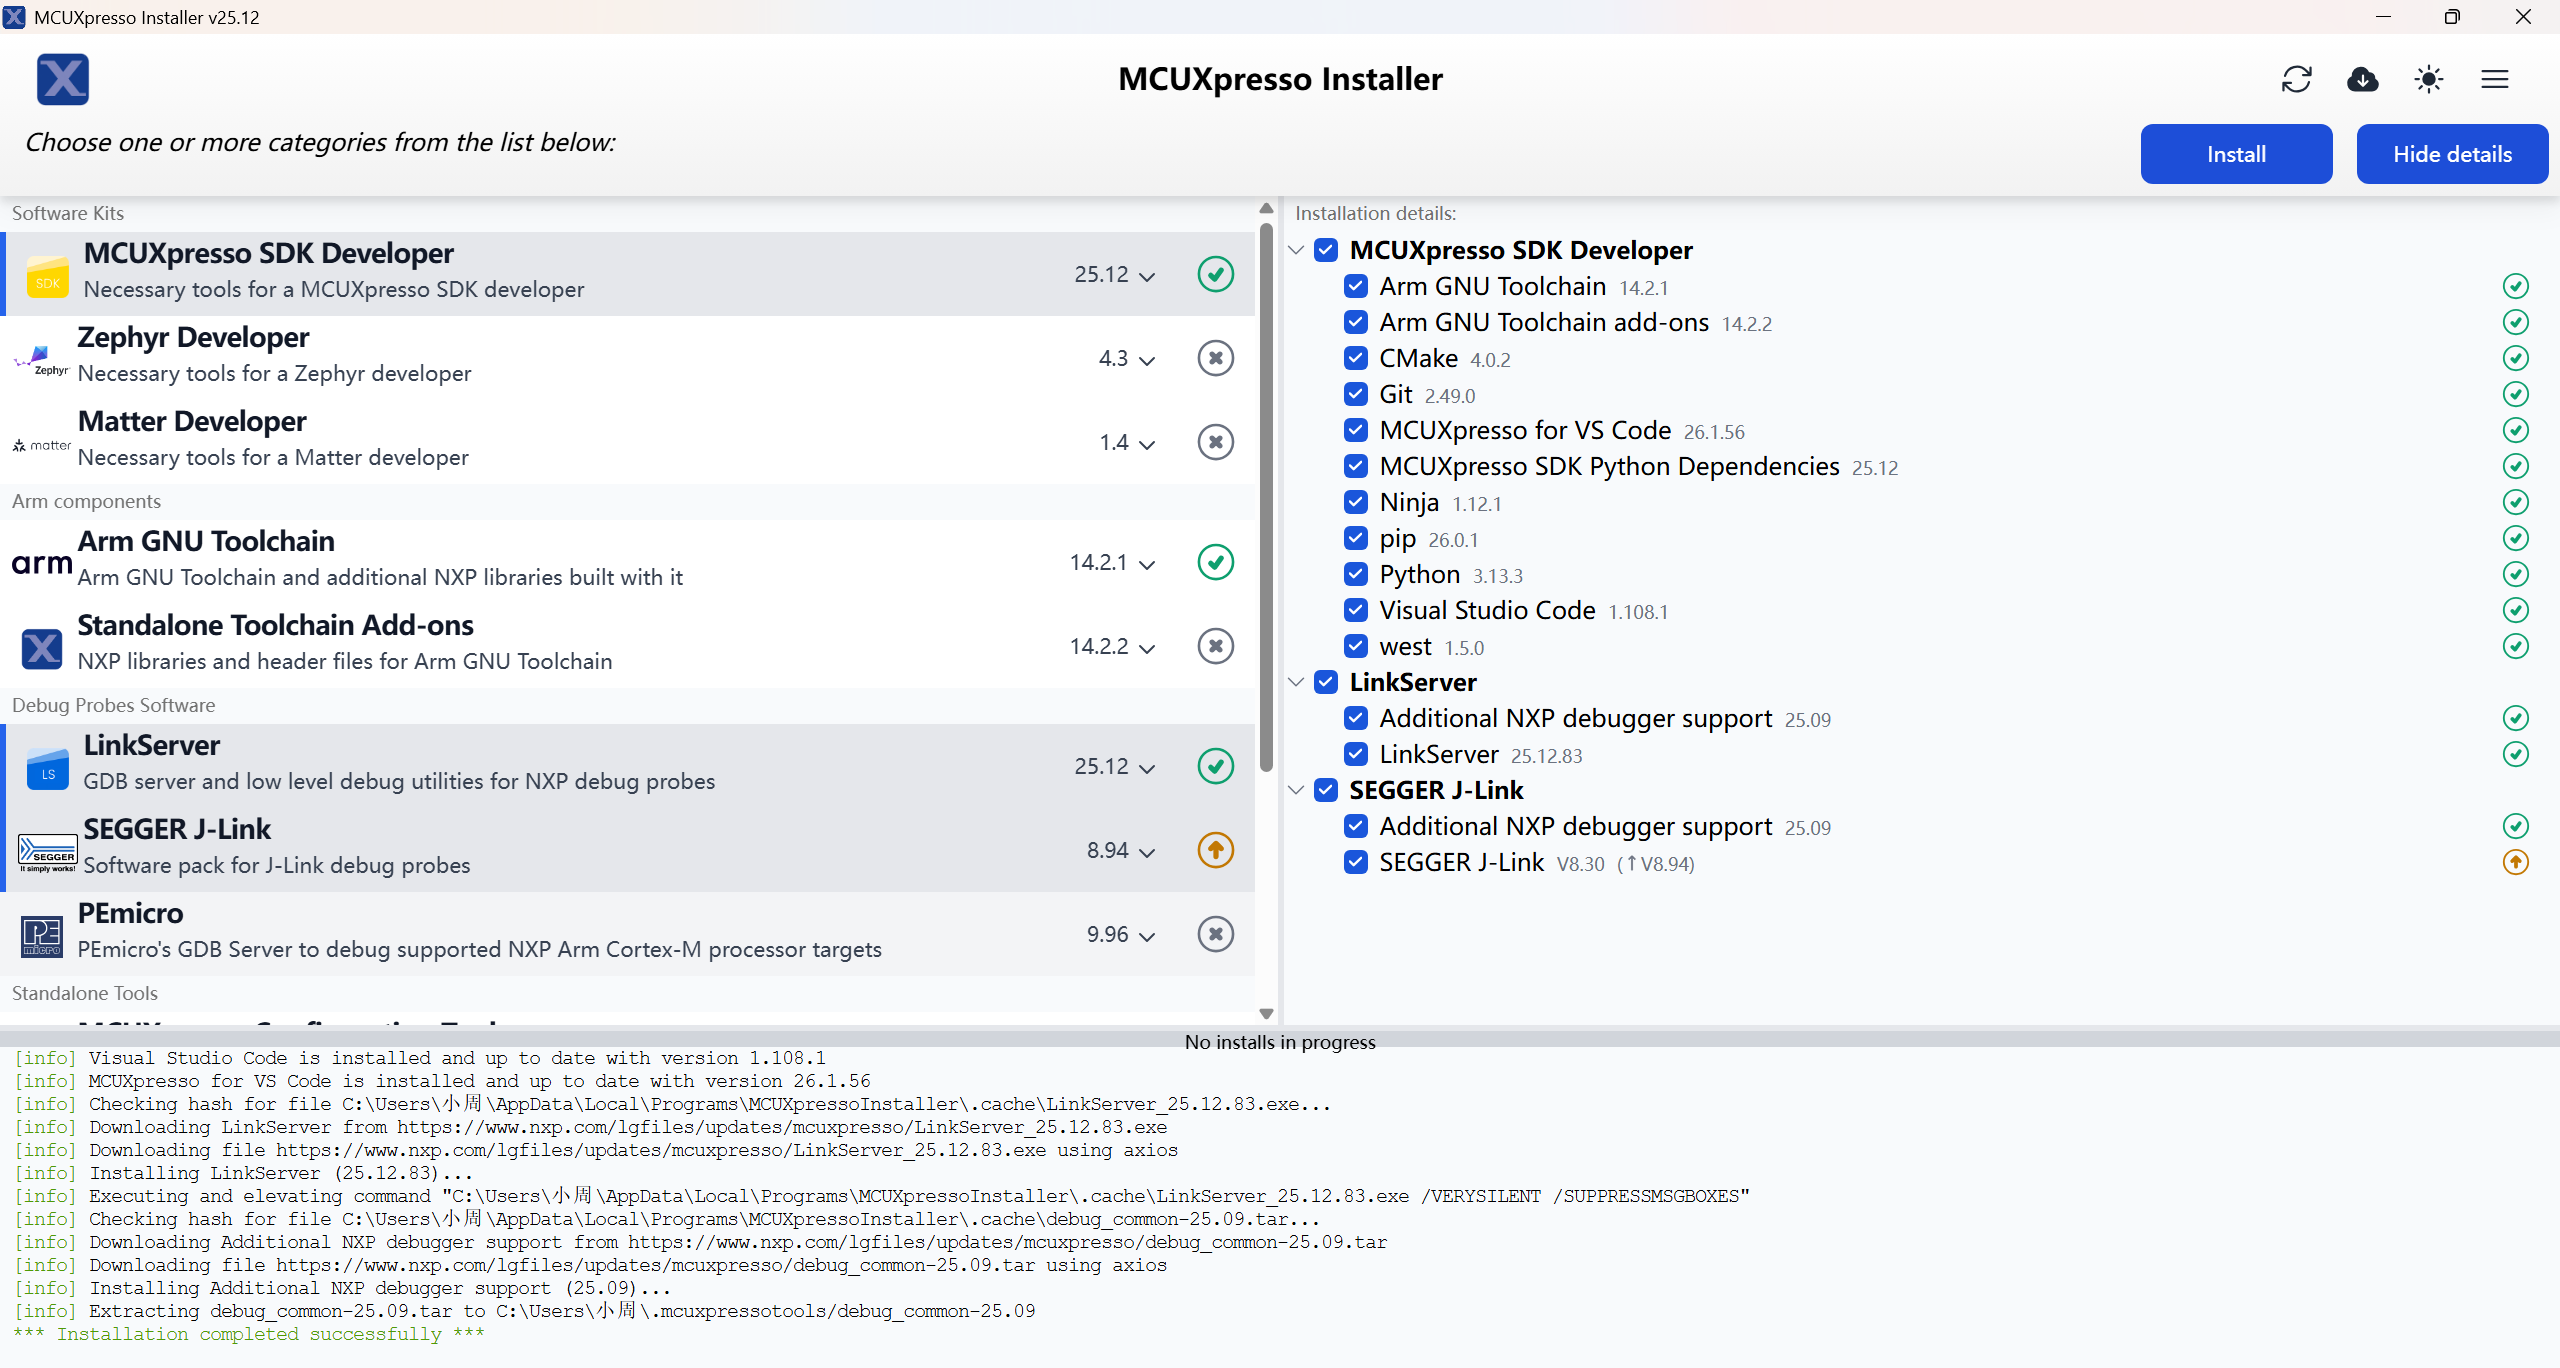Screen dimensions: 2560x1368
Task: Click the arm logo icon
Action: tap(42, 564)
